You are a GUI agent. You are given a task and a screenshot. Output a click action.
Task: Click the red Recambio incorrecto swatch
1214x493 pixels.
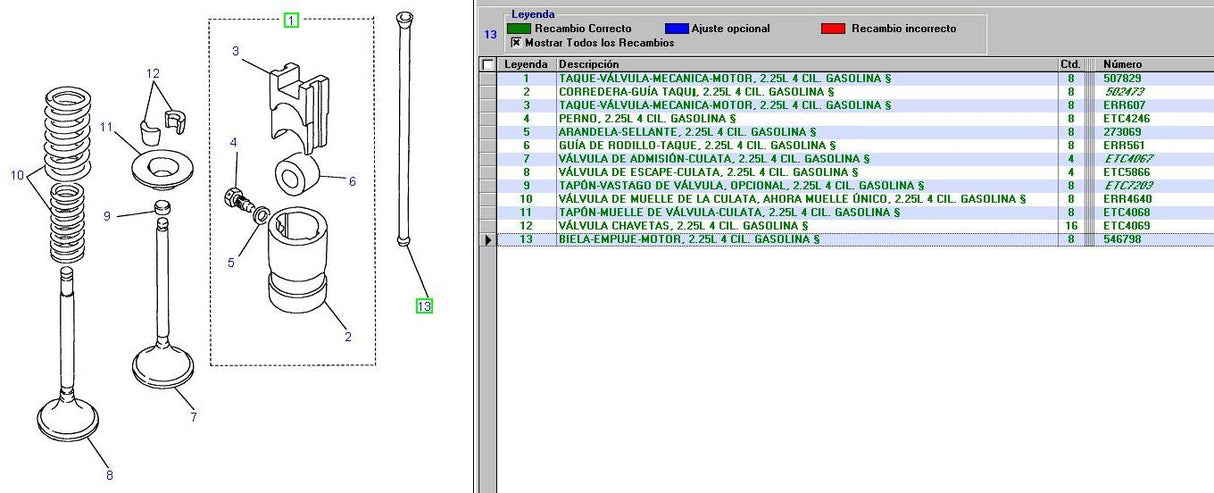pyautogui.click(x=833, y=29)
